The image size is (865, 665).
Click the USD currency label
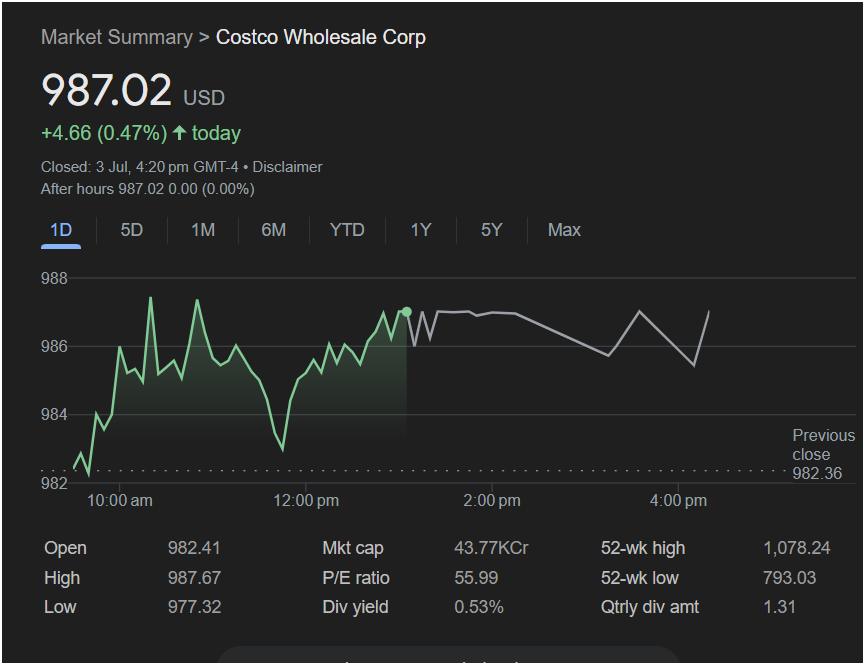pyautogui.click(x=204, y=98)
